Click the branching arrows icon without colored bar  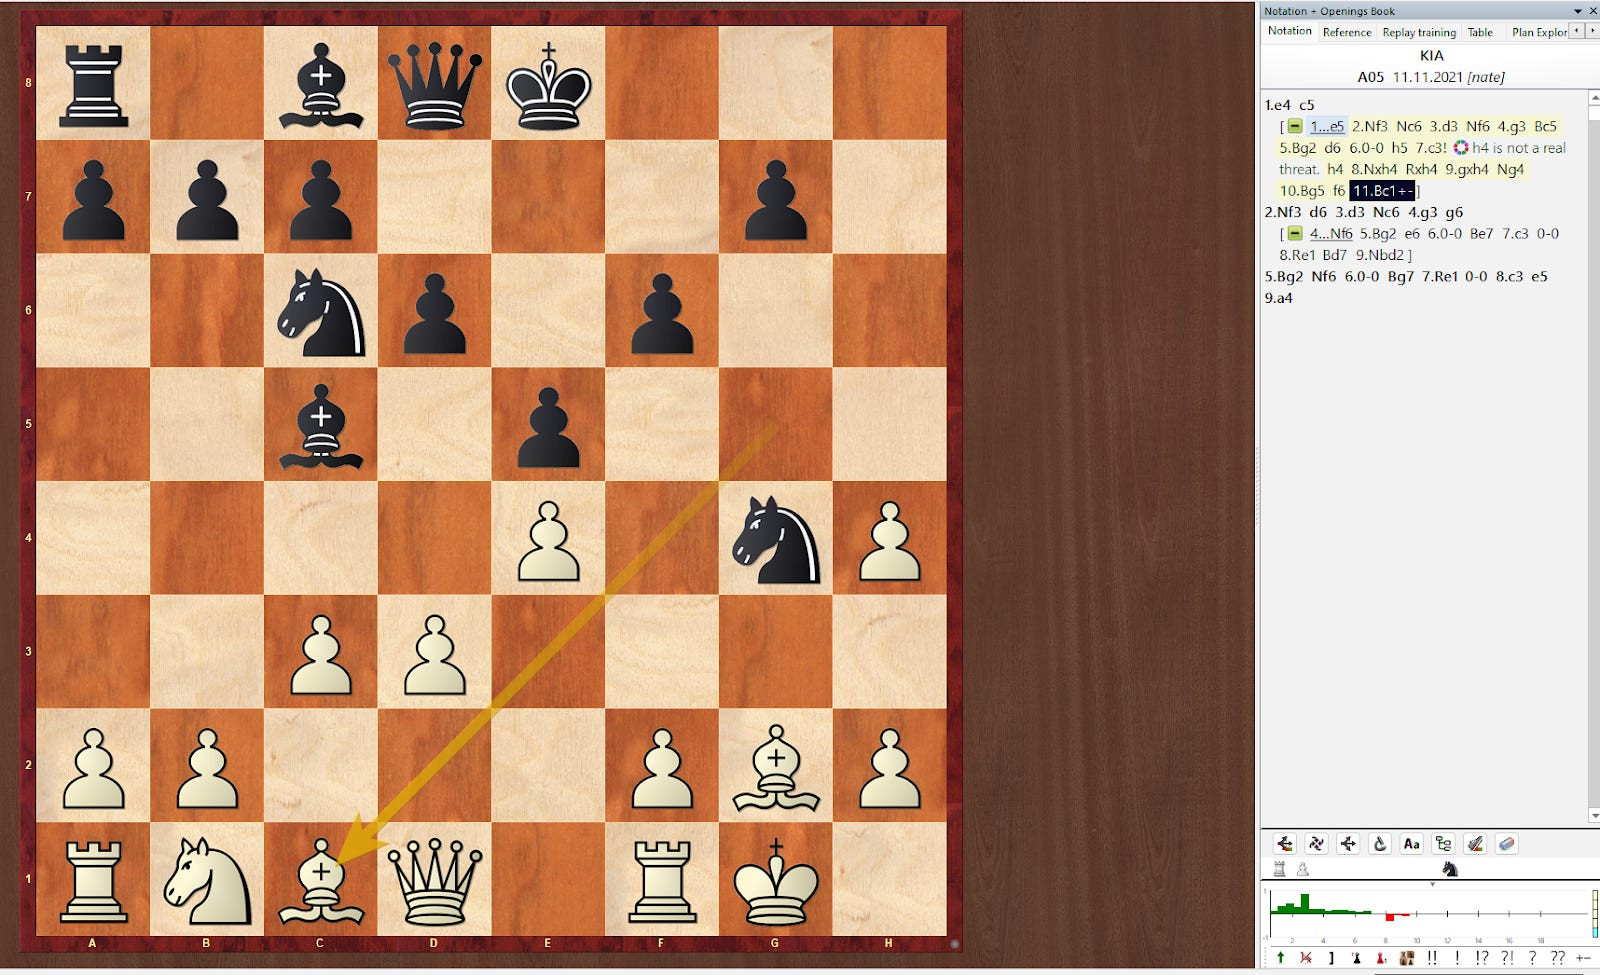[1348, 843]
